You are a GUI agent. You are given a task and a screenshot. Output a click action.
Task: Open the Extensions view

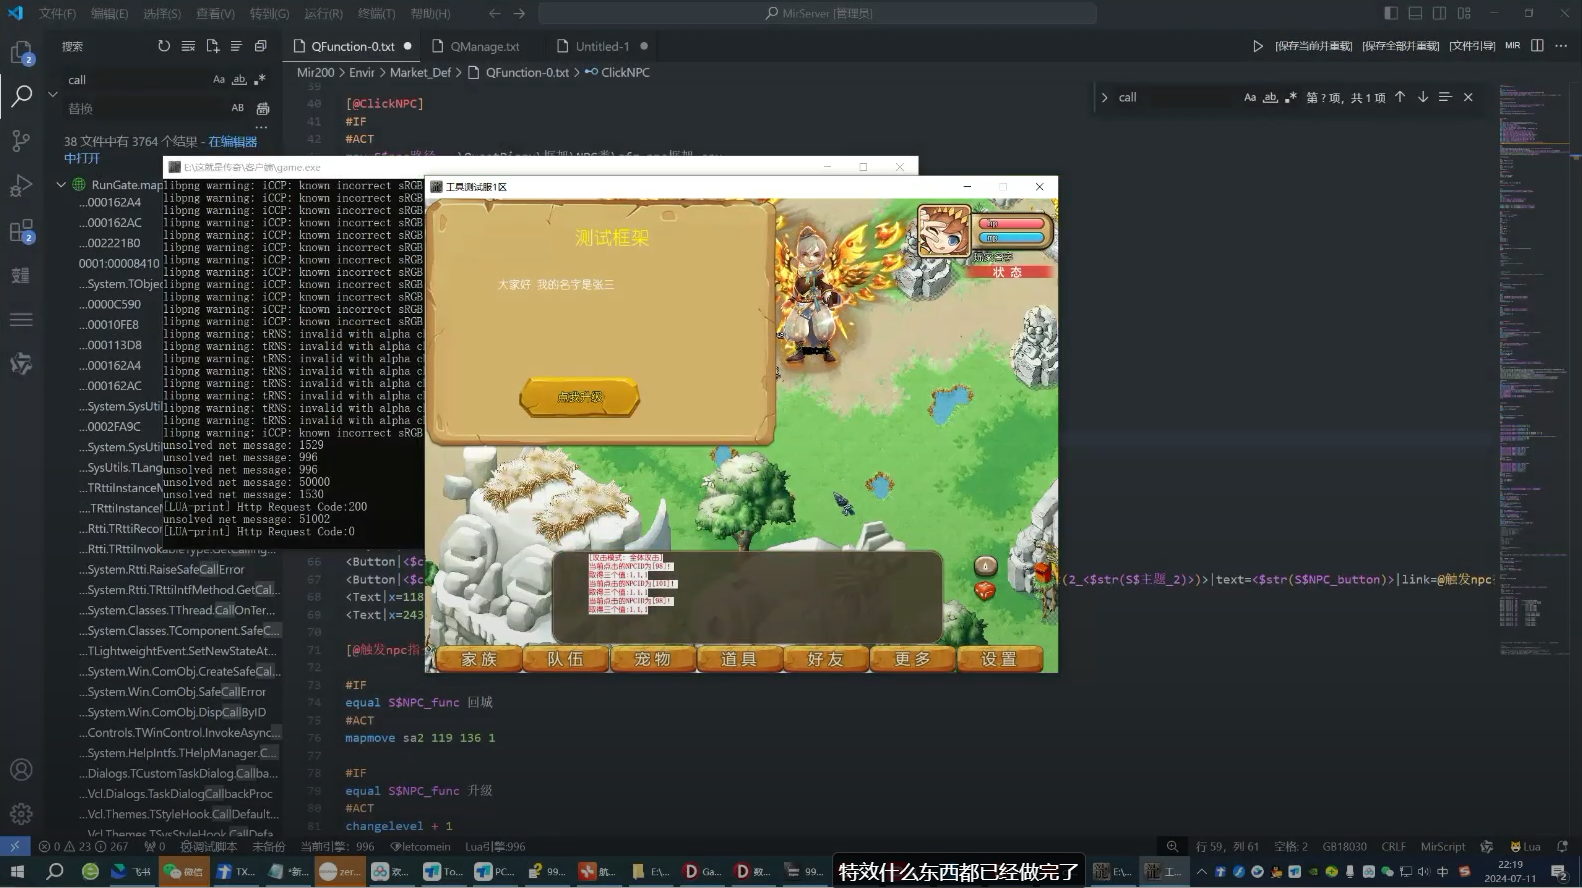point(21,232)
